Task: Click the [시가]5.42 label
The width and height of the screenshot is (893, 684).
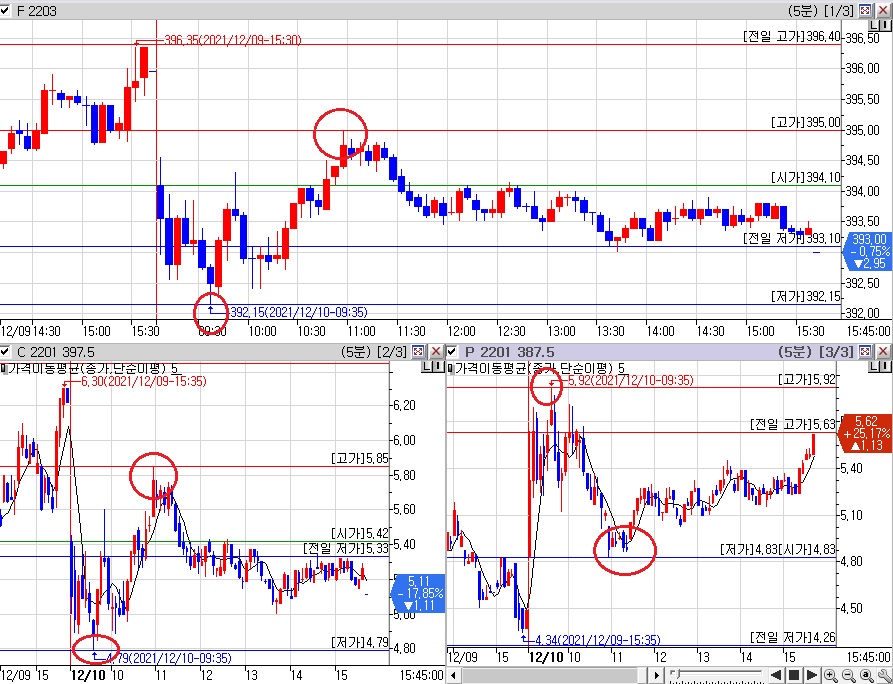Action: [360, 533]
